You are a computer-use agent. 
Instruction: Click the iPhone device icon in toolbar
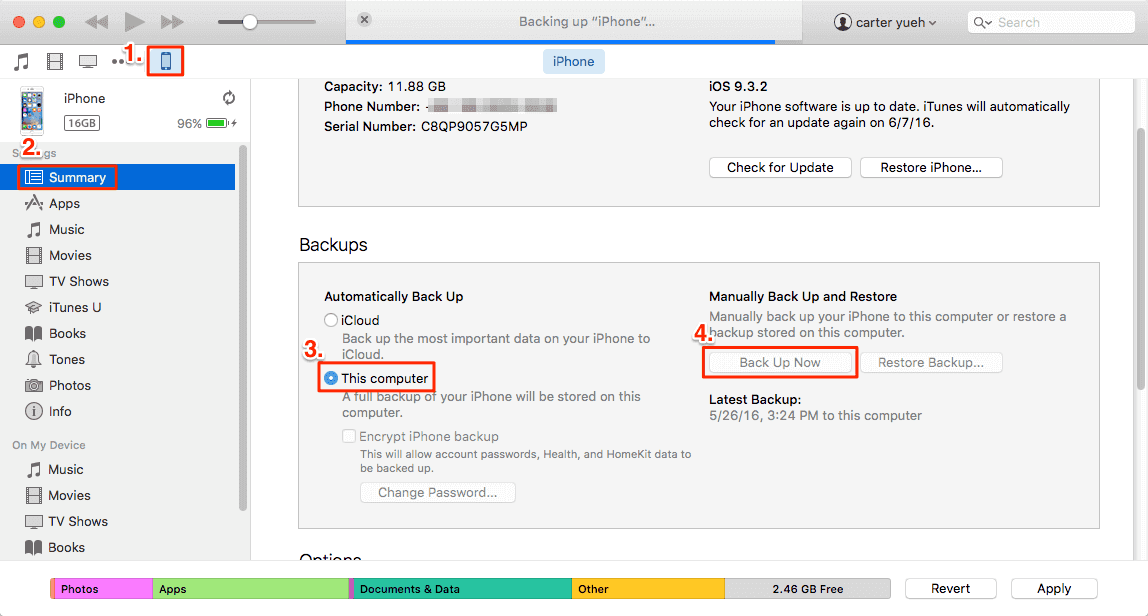pos(165,60)
